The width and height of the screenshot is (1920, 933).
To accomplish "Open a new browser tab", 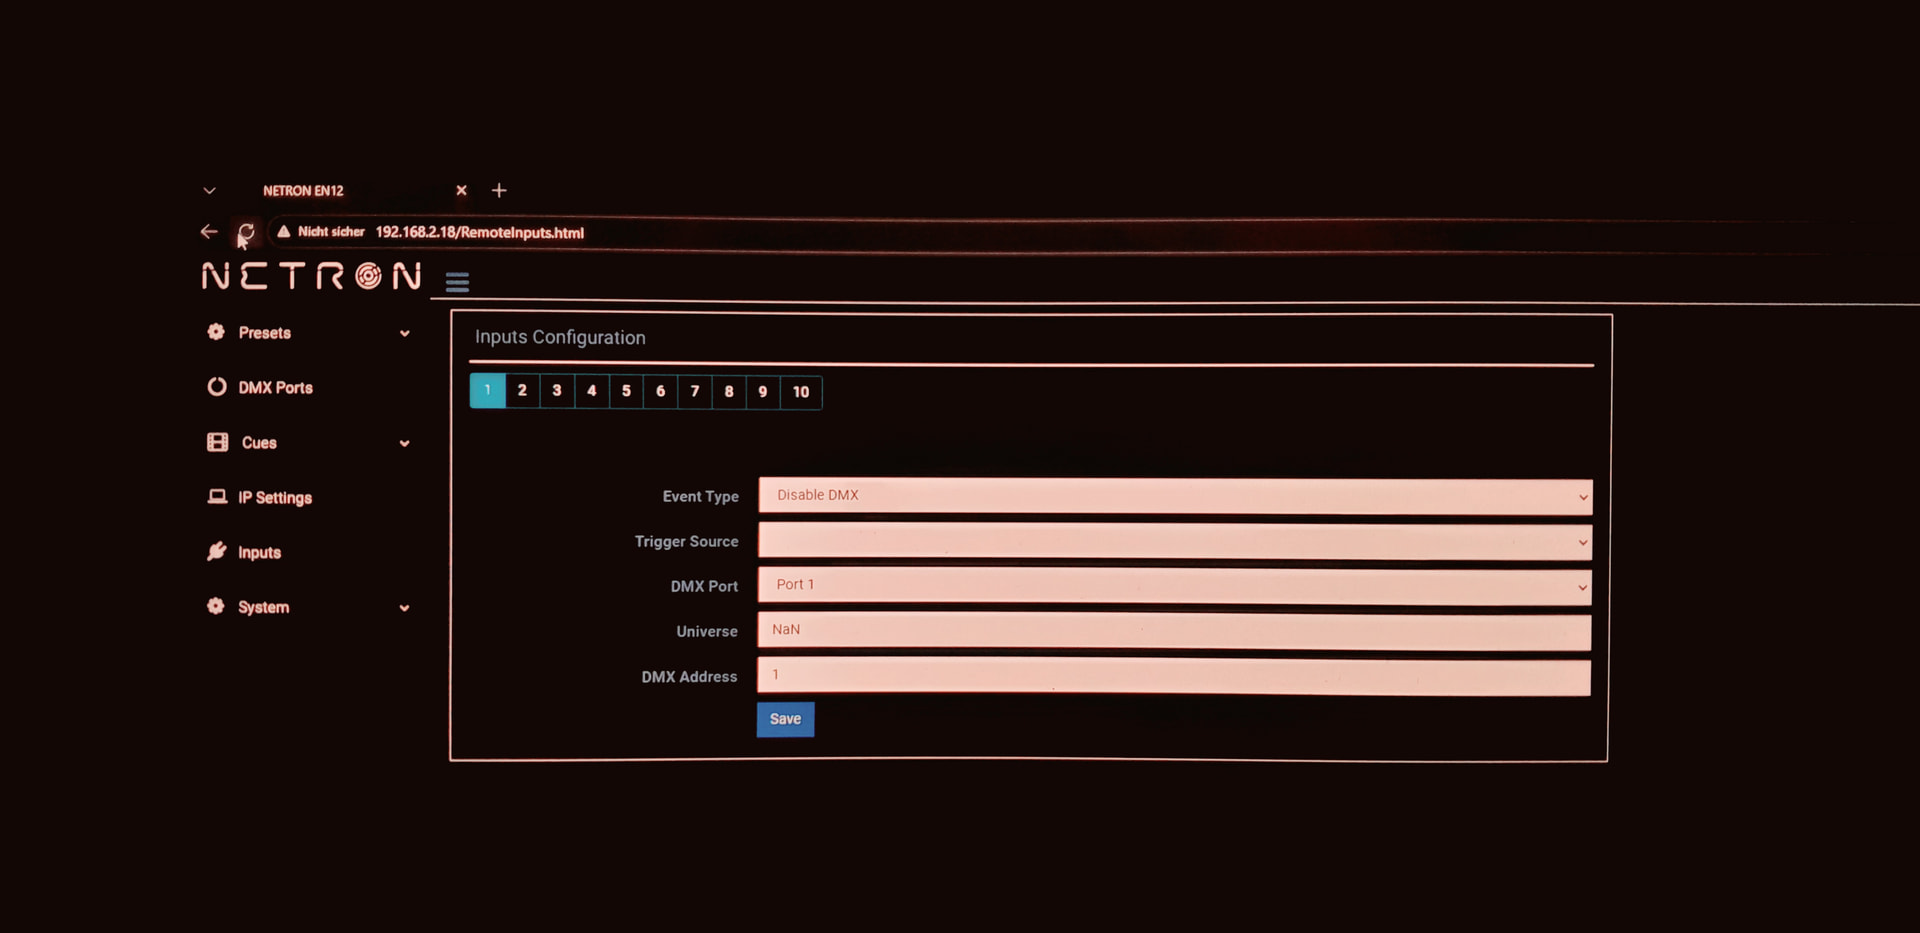I will (499, 190).
